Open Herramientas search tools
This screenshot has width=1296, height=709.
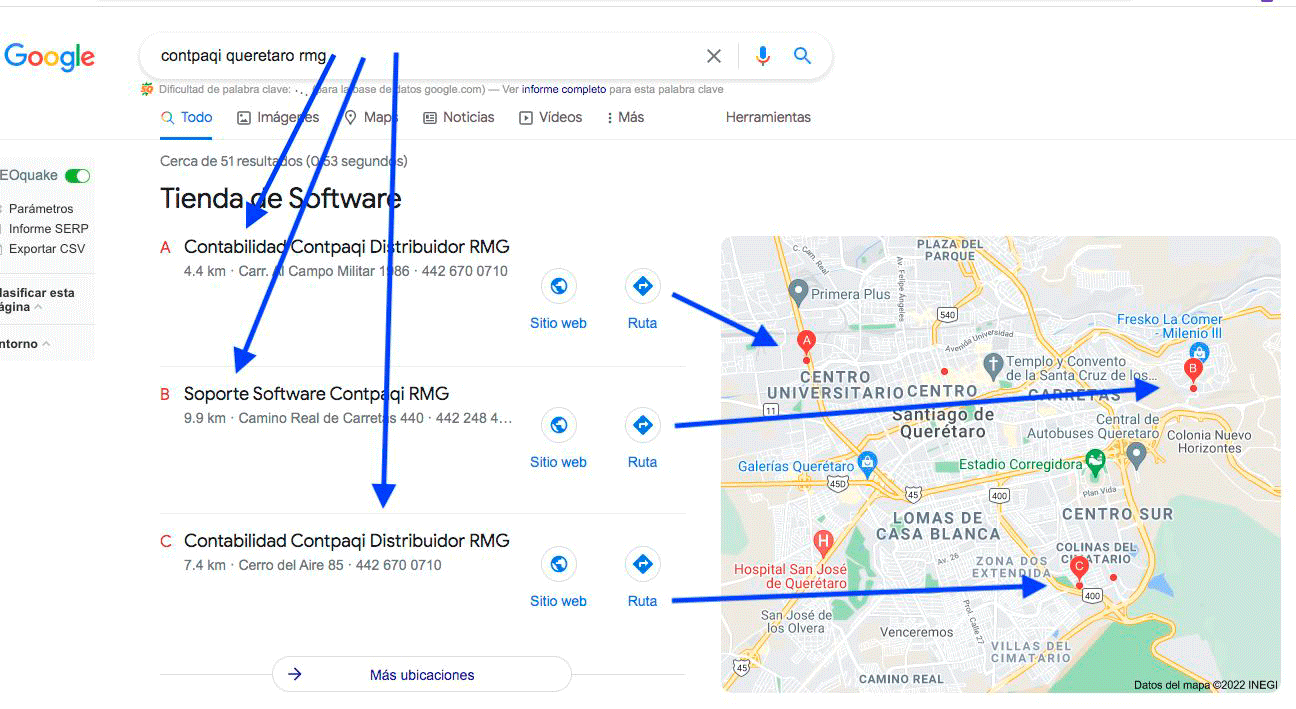(768, 117)
